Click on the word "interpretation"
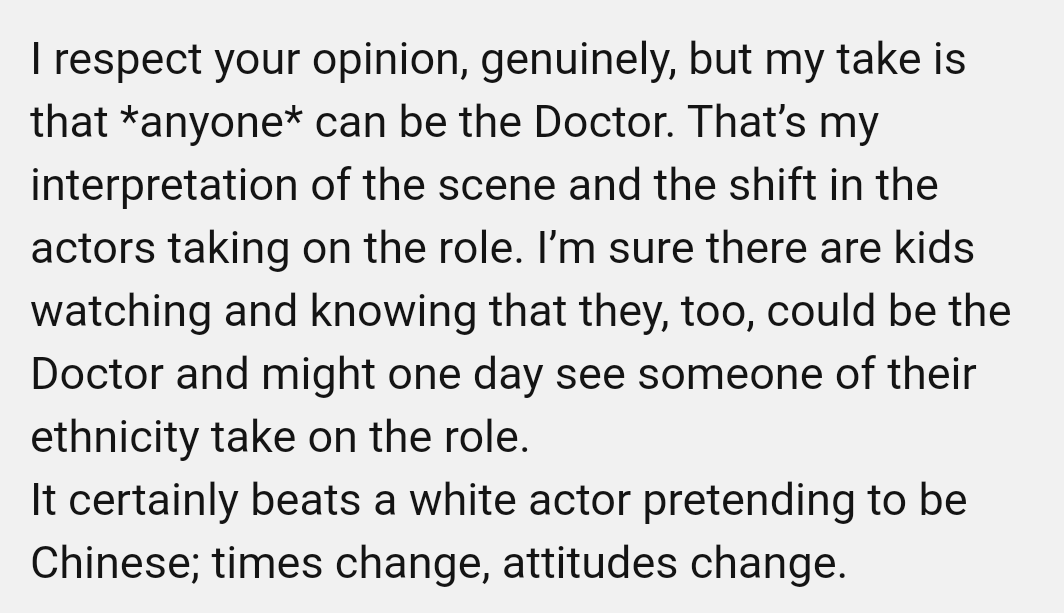The width and height of the screenshot is (1064, 613). click(164, 187)
